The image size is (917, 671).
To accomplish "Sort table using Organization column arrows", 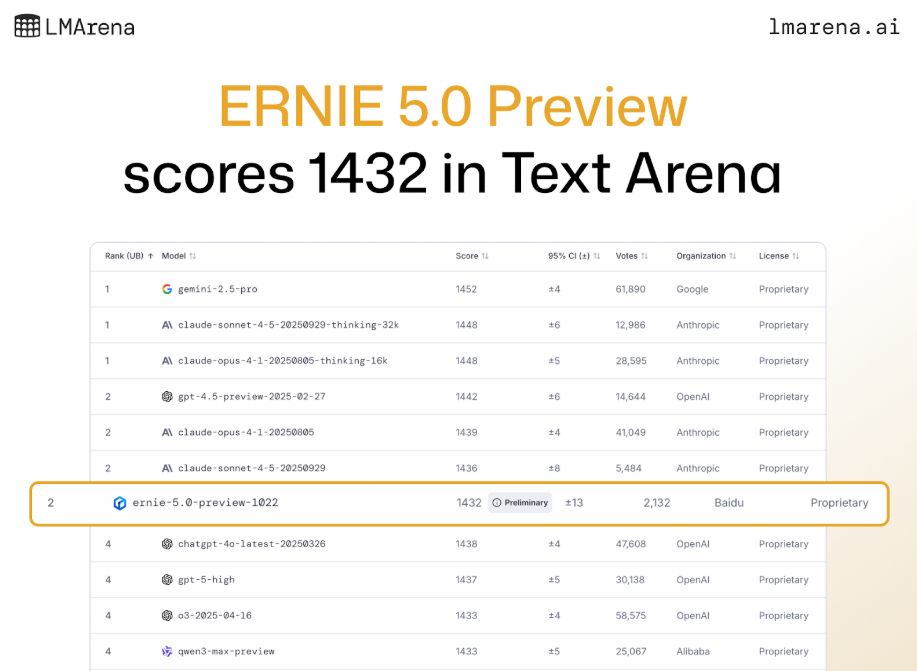I will [732, 256].
